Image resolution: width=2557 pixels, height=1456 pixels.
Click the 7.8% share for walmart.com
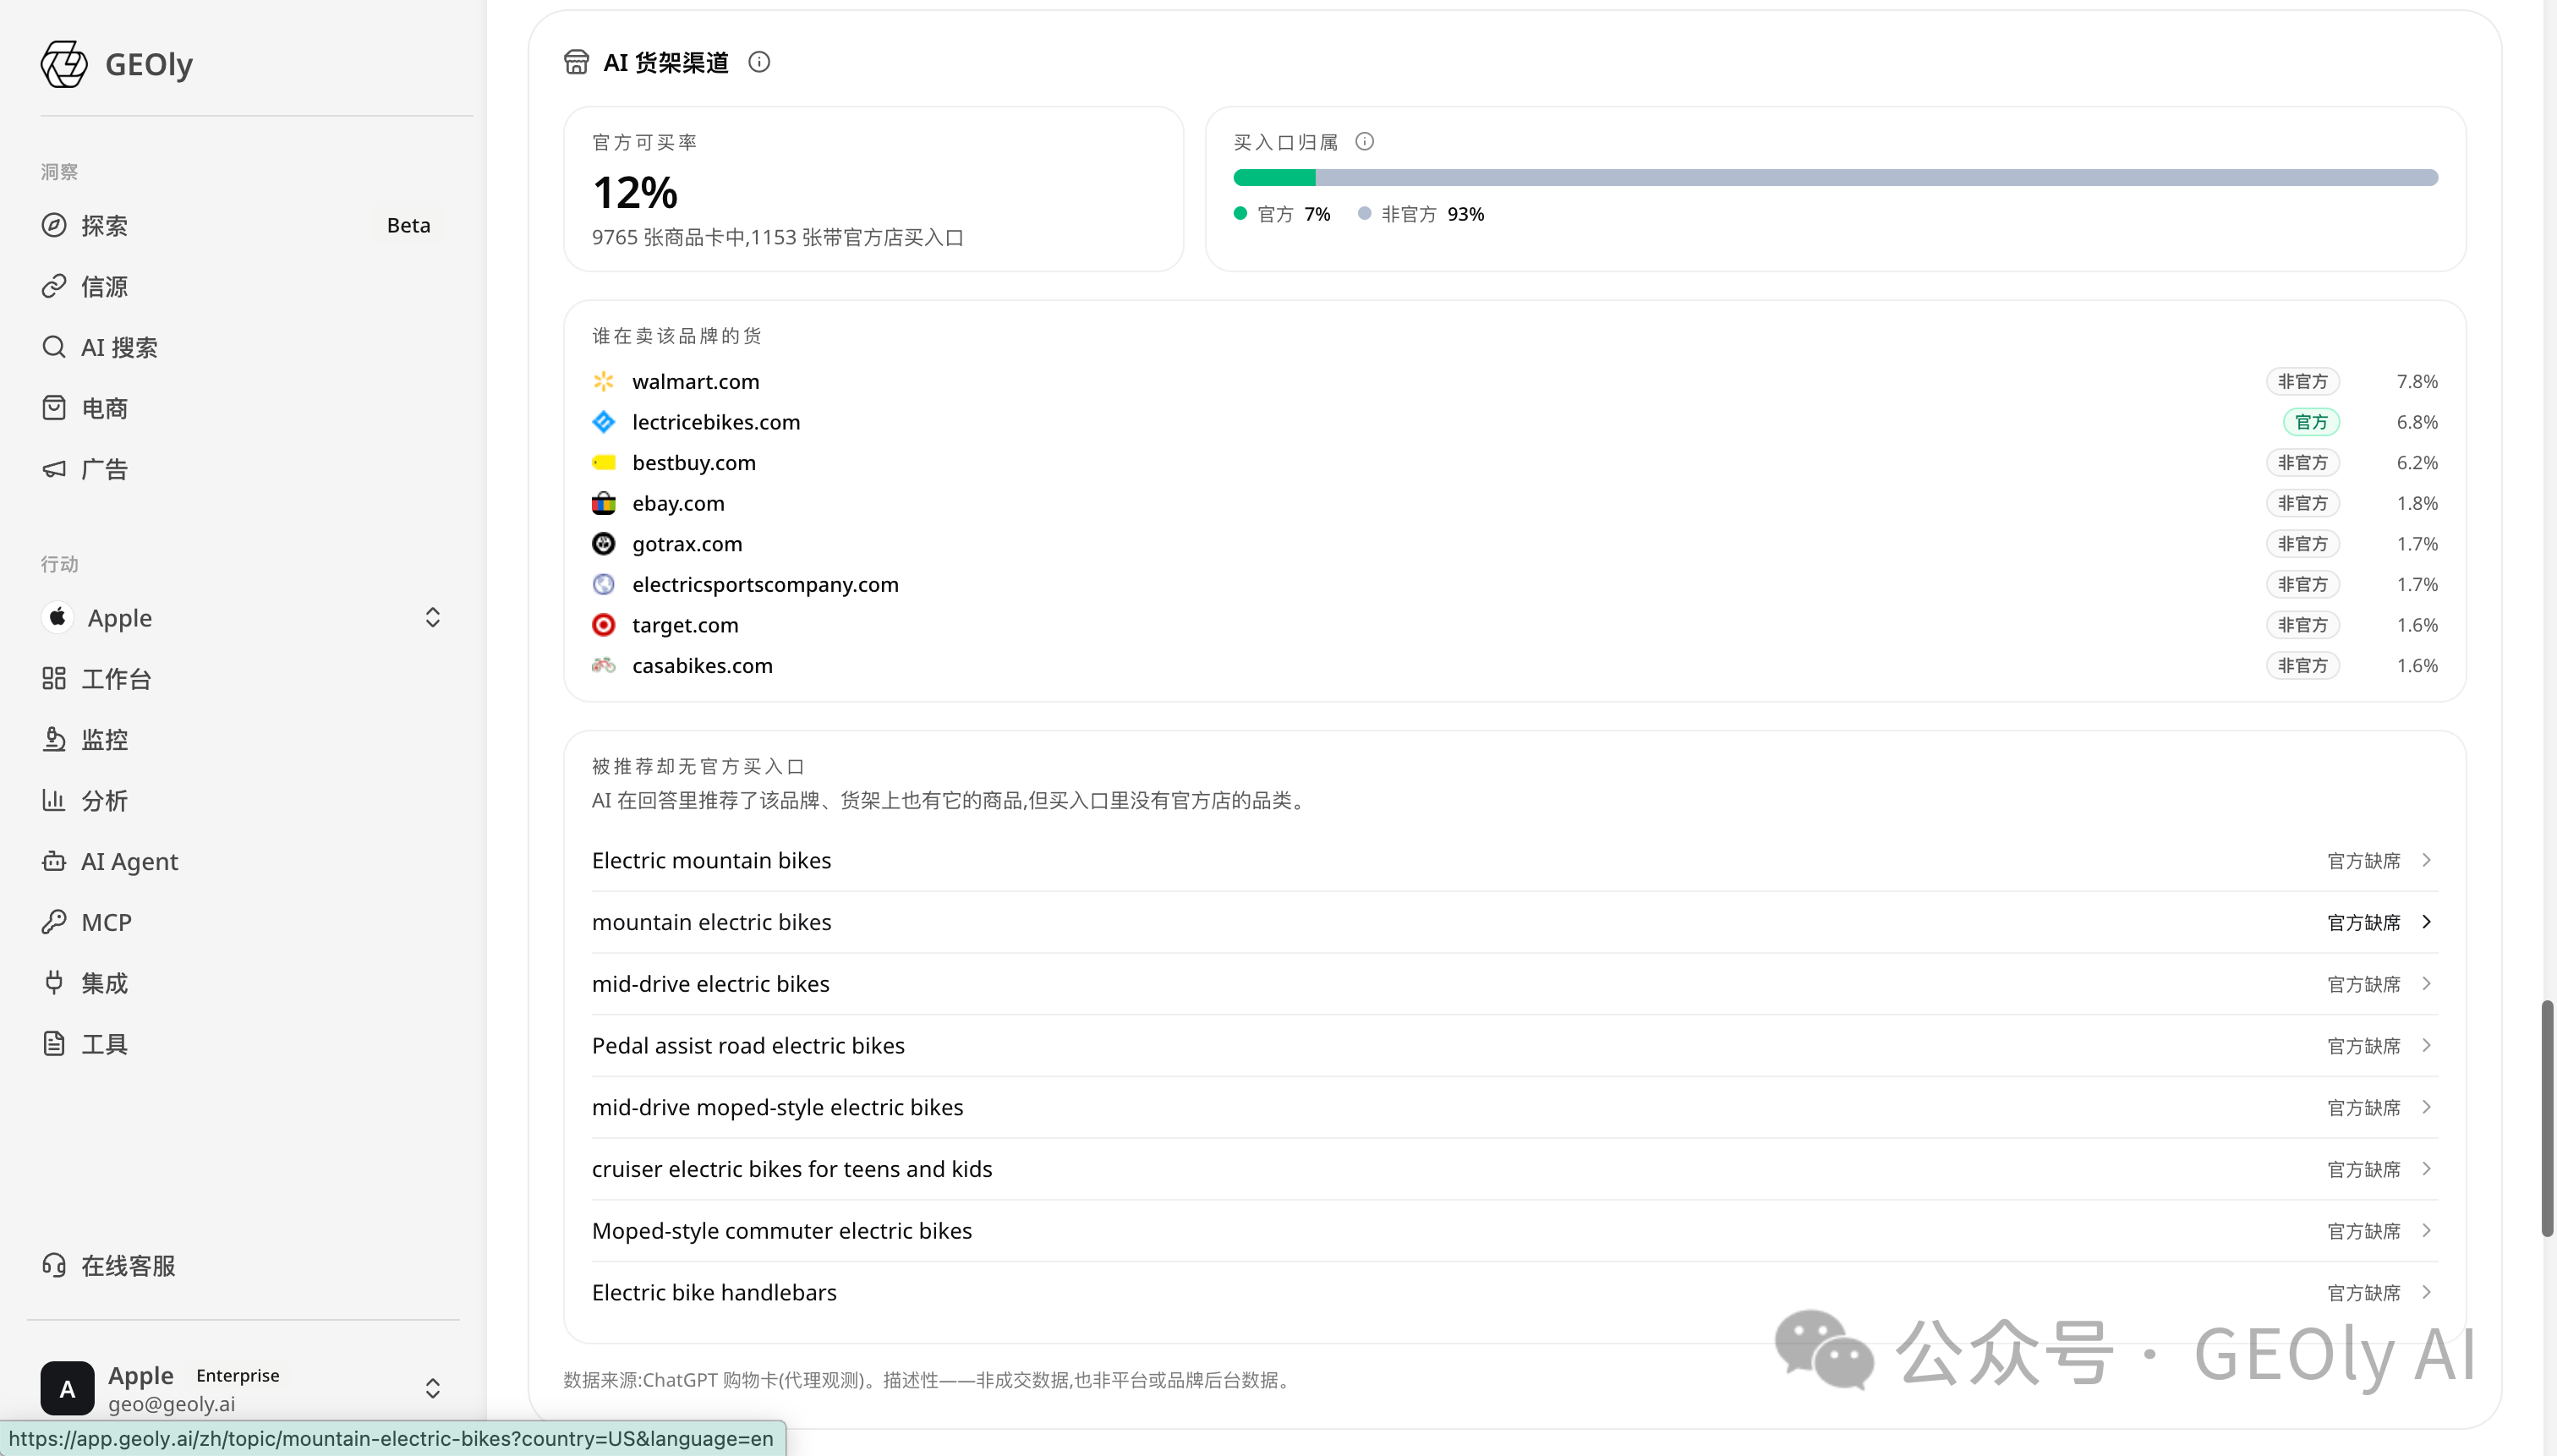(2417, 381)
